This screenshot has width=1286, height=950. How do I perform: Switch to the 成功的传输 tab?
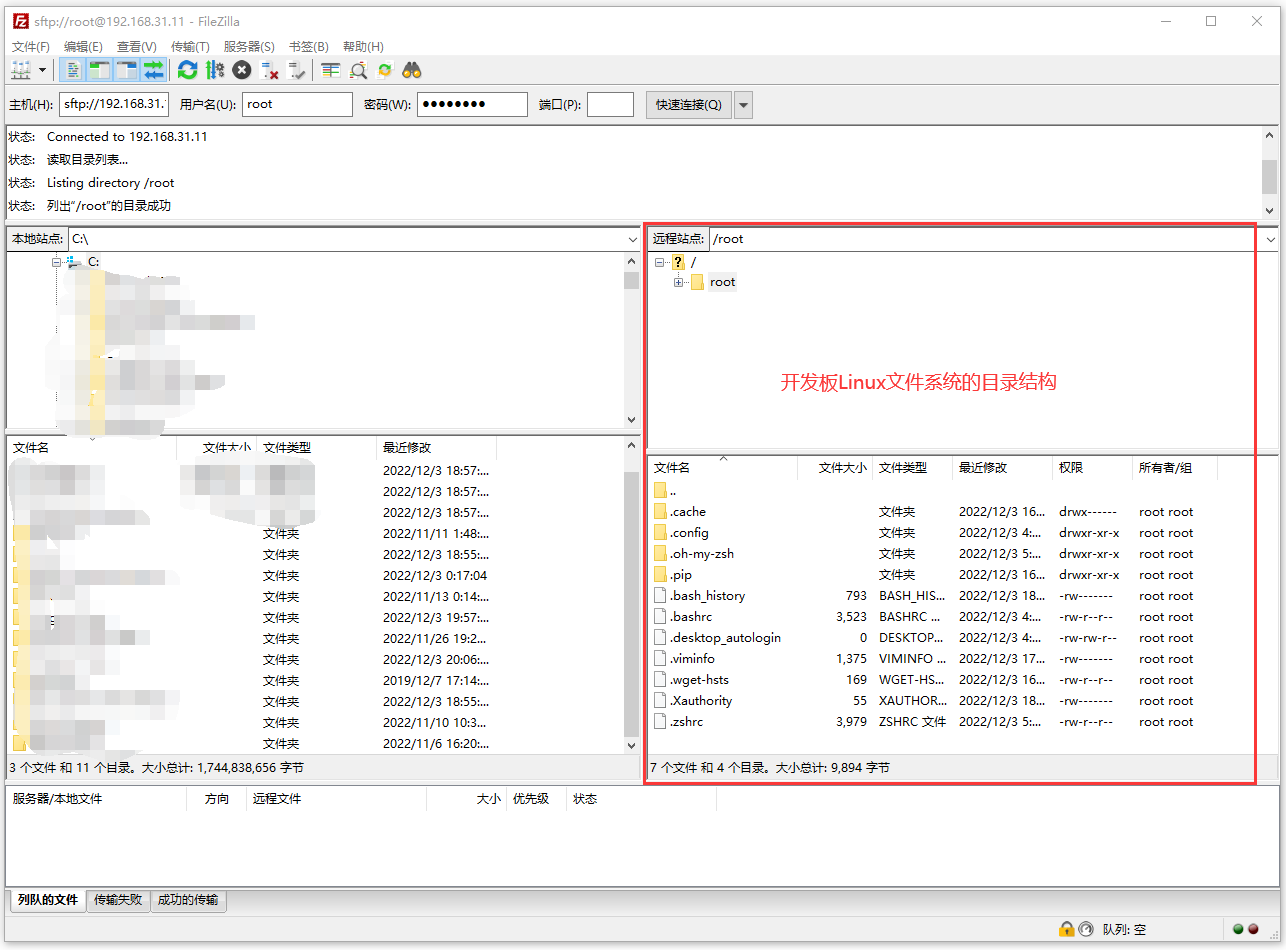tap(188, 900)
